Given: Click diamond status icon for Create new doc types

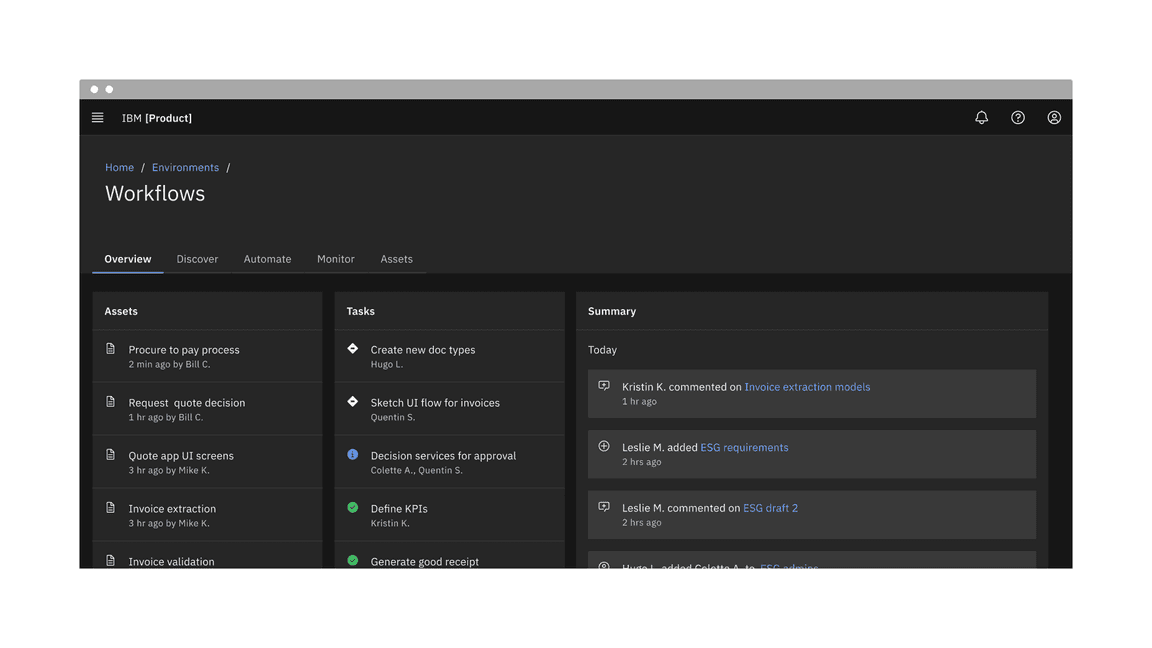Looking at the screenshot, I should pos(353,349).
